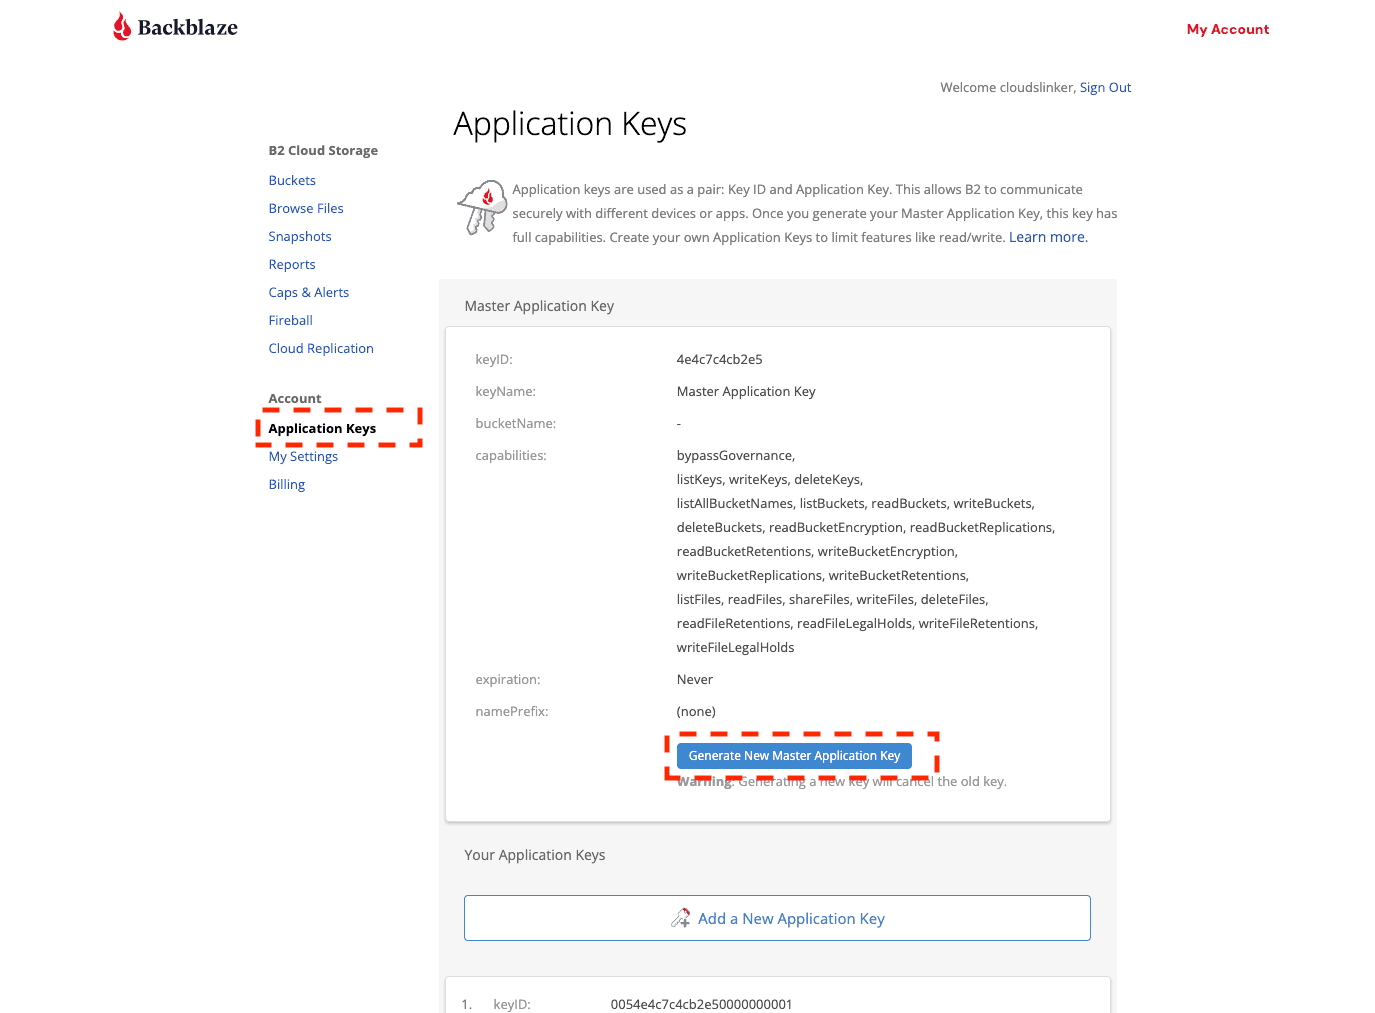Click the Backblaze flame logo
1375x1013 pixels.
tap(122, 27)
